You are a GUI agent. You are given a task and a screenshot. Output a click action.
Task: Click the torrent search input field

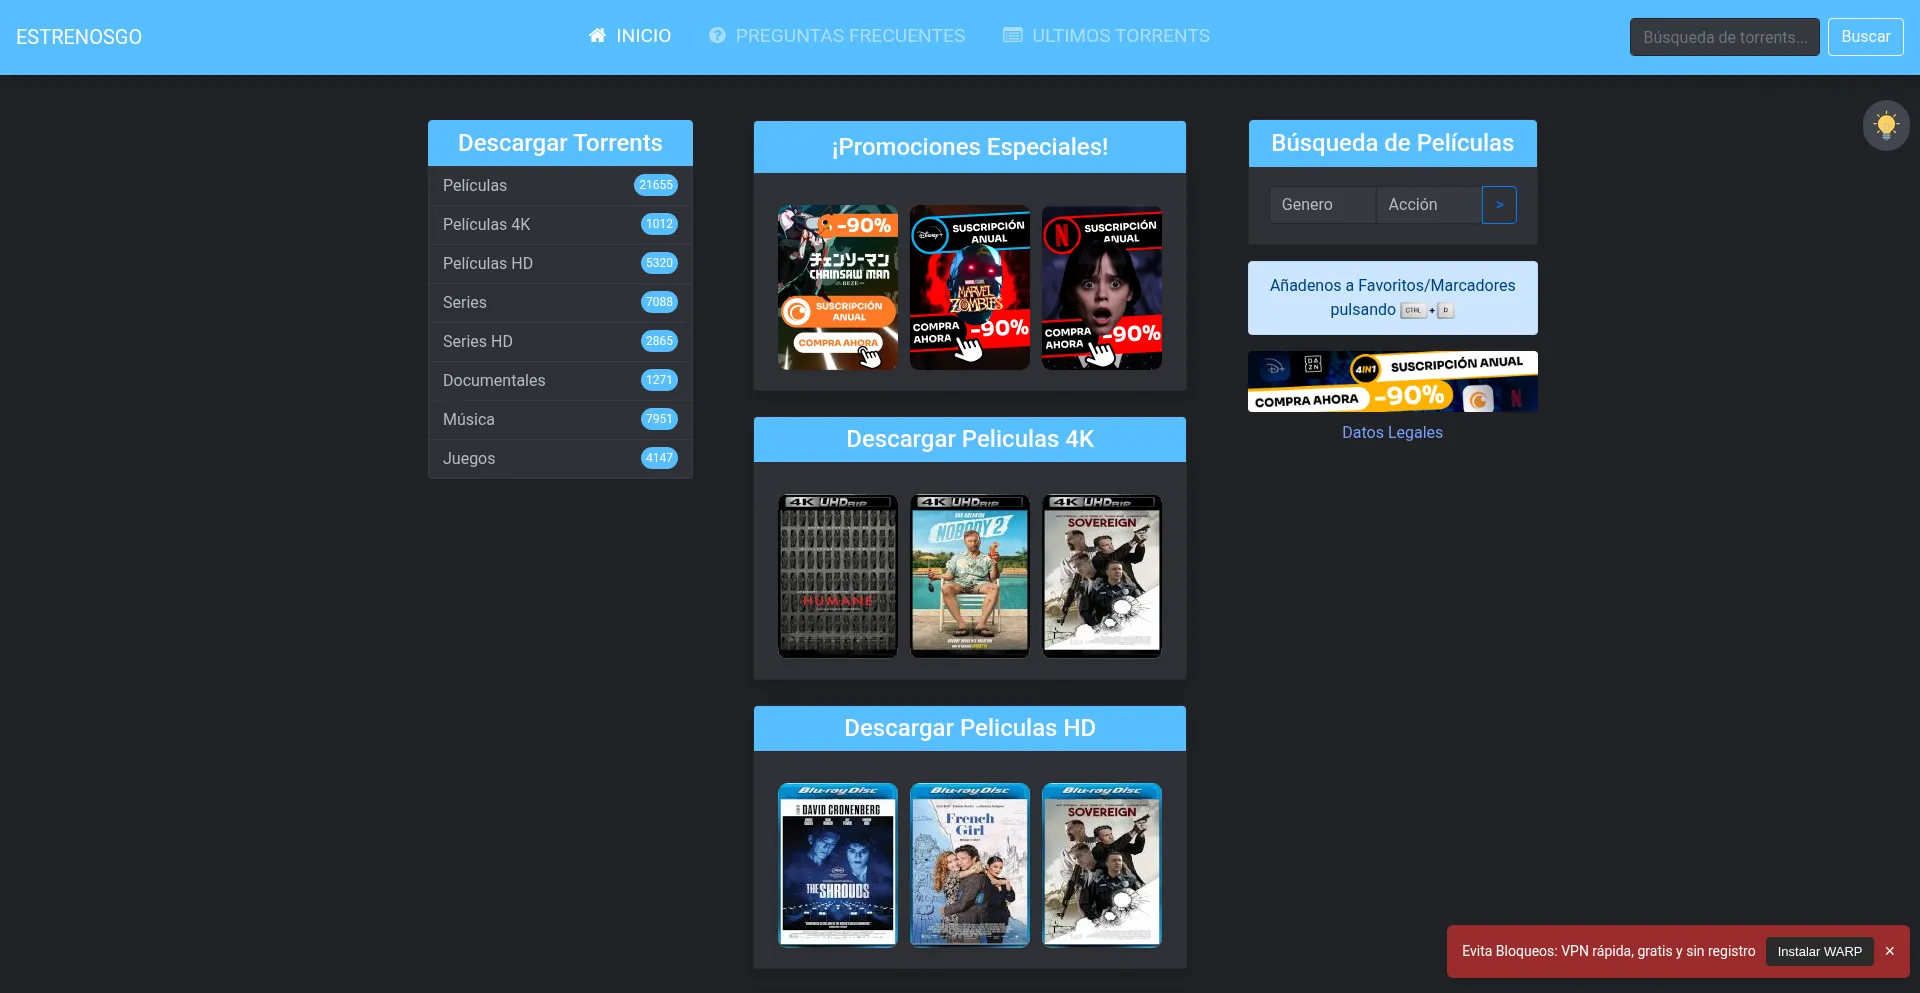(1723, 37)
